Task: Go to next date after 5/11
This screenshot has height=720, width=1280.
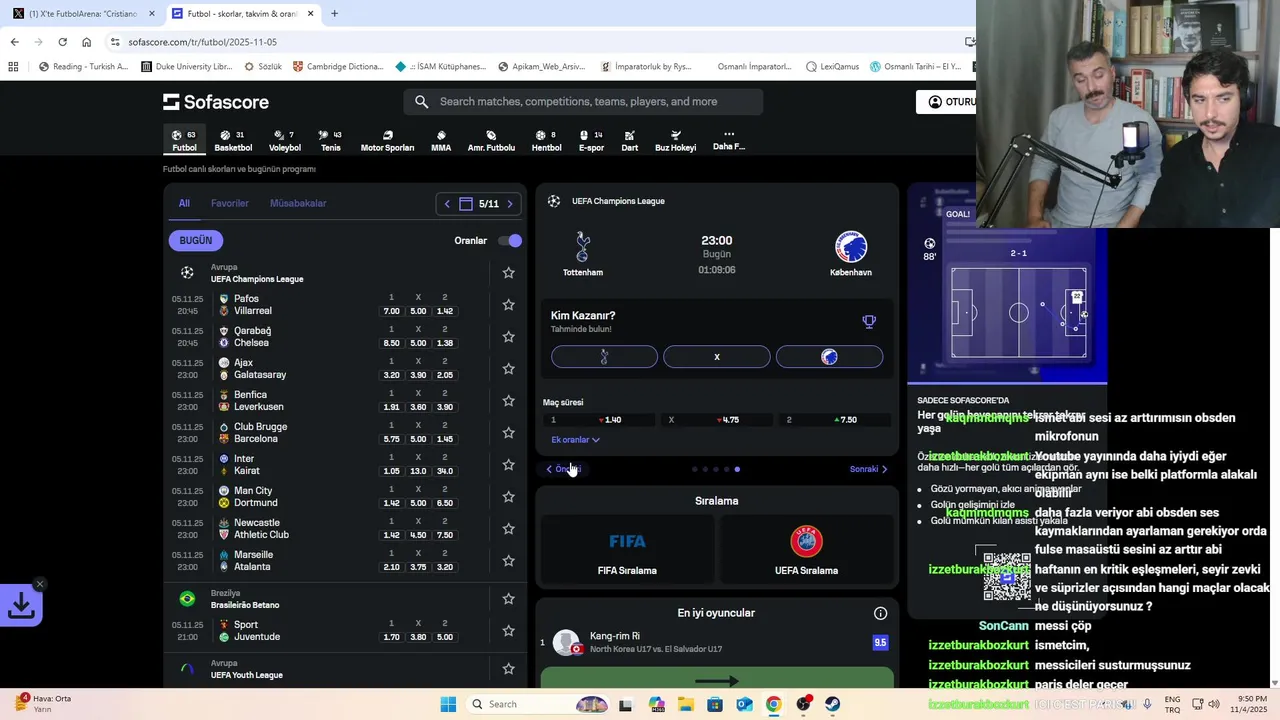Action: tap(510, 204)
